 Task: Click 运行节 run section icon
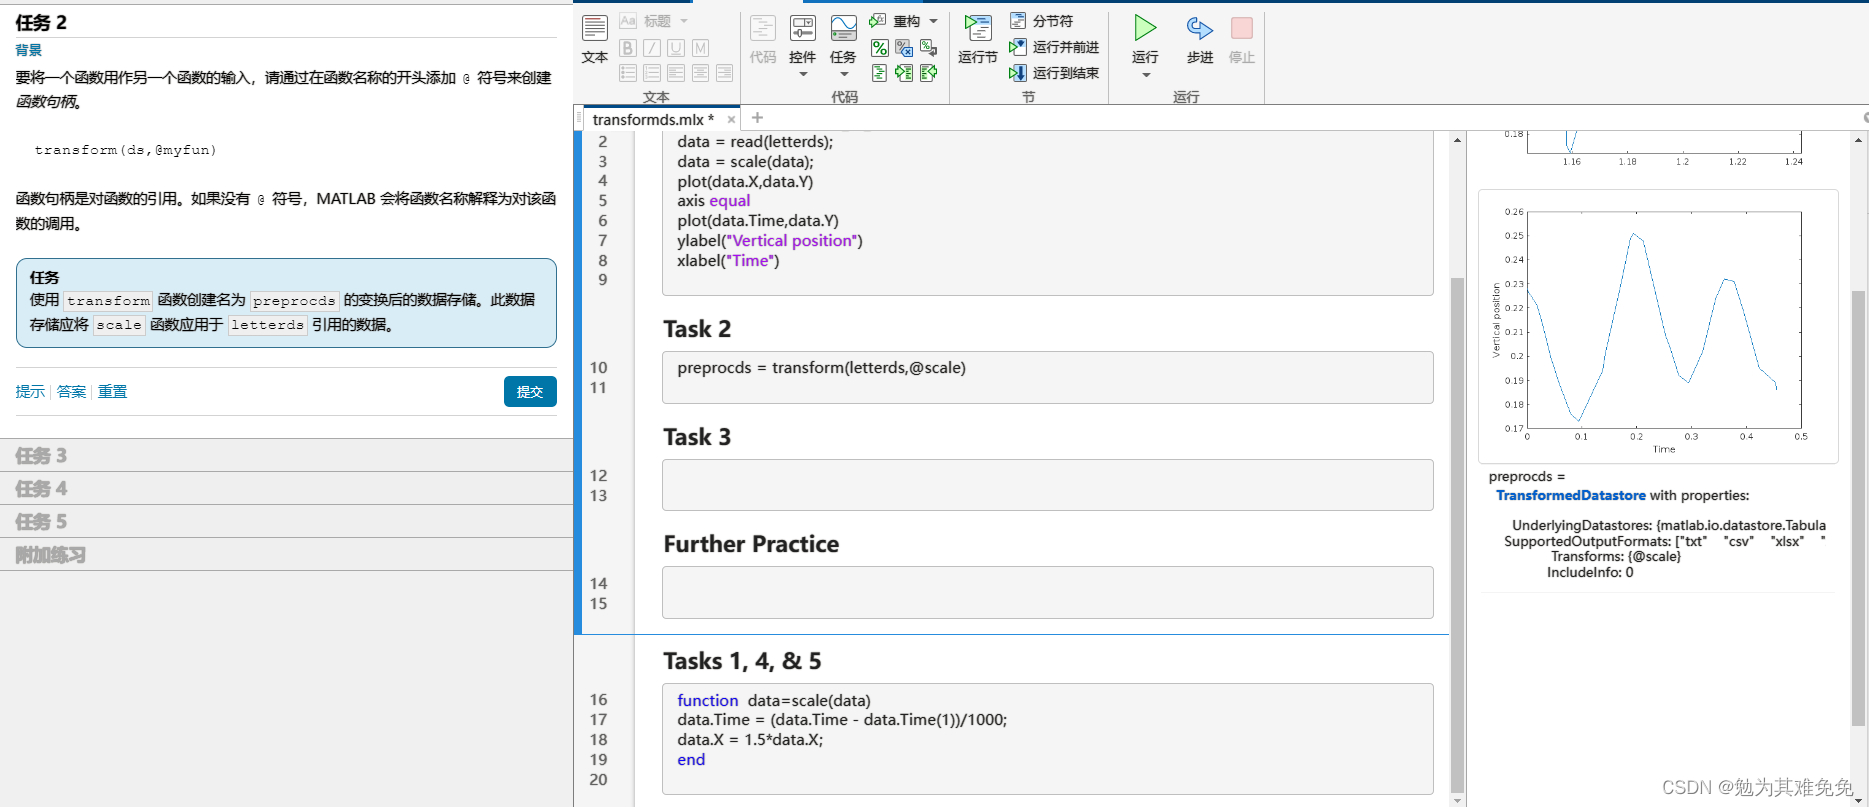[978, 29]
